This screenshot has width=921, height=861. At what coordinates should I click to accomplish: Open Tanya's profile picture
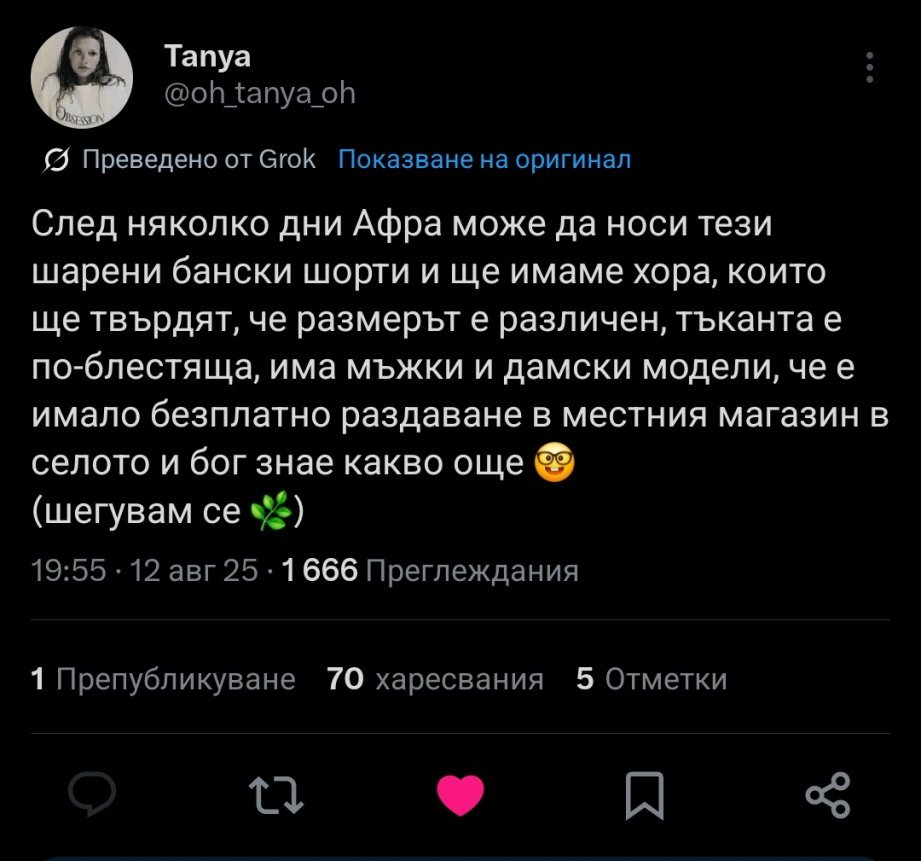point(82,77)
